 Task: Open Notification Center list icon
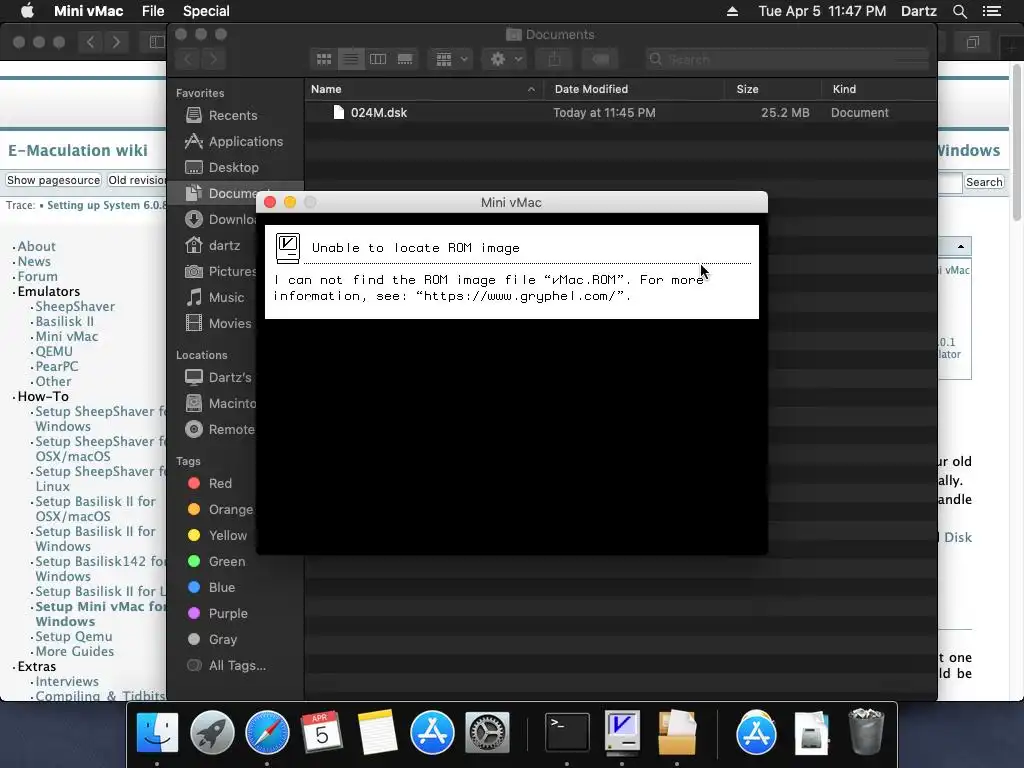991,11
